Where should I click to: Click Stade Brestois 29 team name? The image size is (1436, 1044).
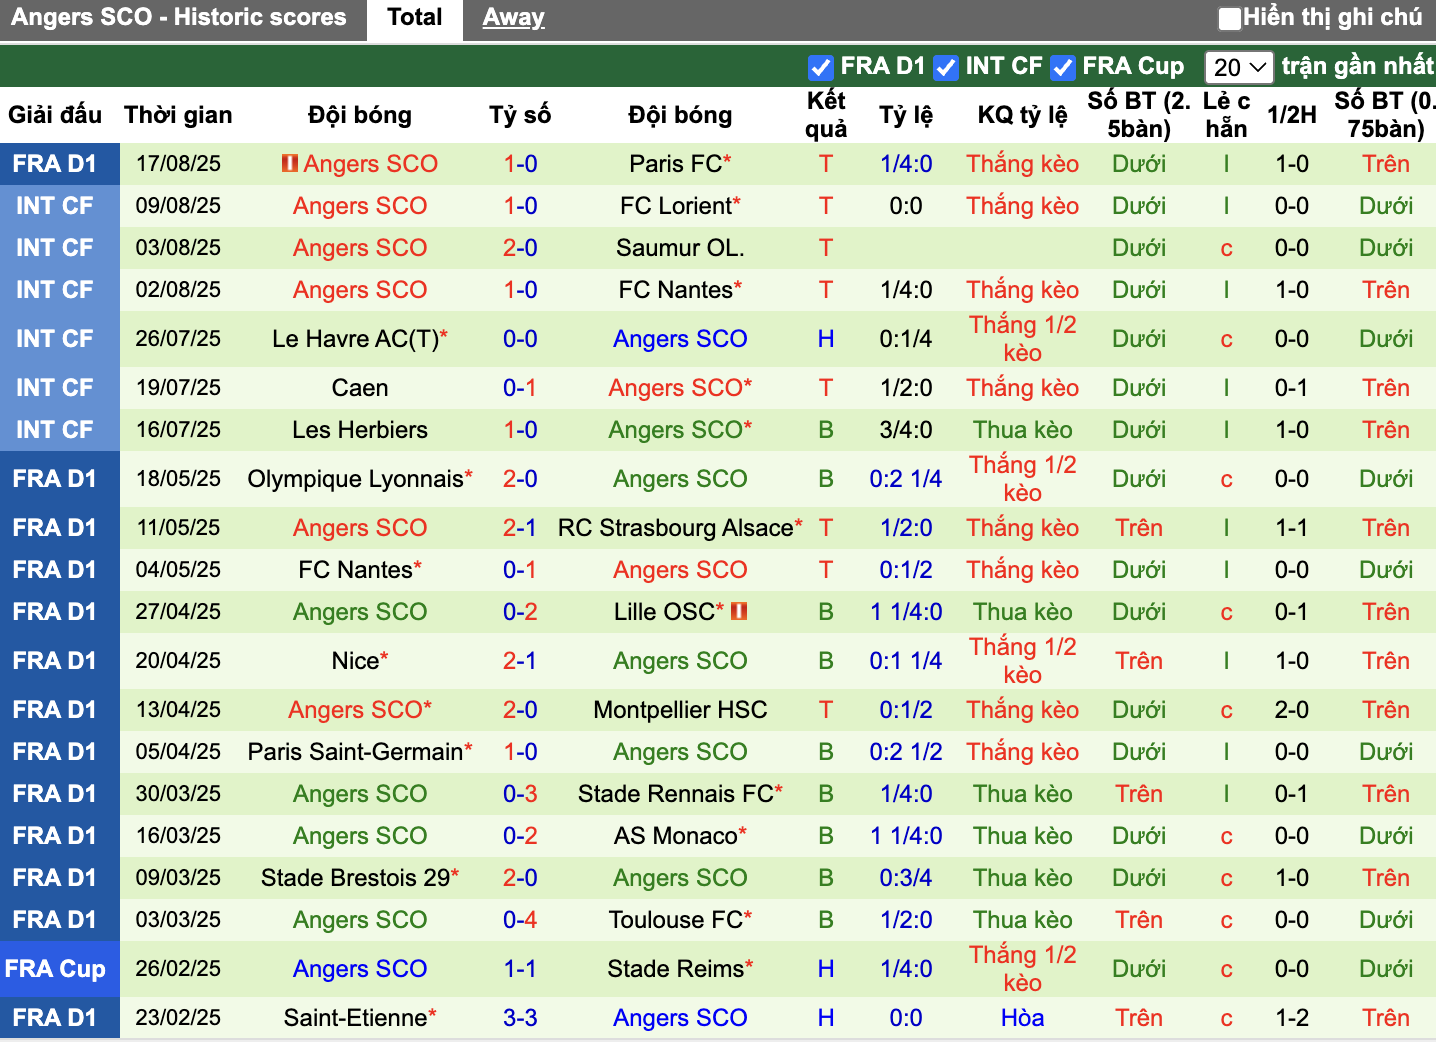(x=356, y=878)
